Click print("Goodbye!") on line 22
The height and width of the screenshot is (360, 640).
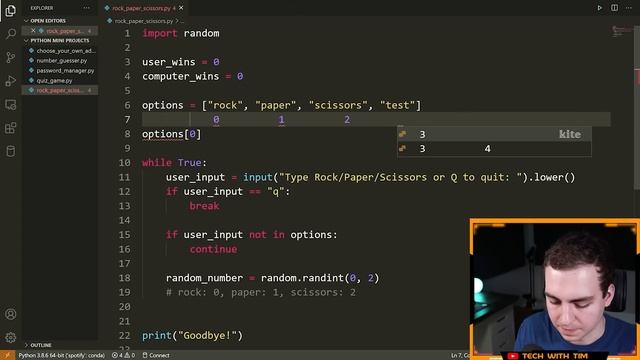click(x=192, y=336)
